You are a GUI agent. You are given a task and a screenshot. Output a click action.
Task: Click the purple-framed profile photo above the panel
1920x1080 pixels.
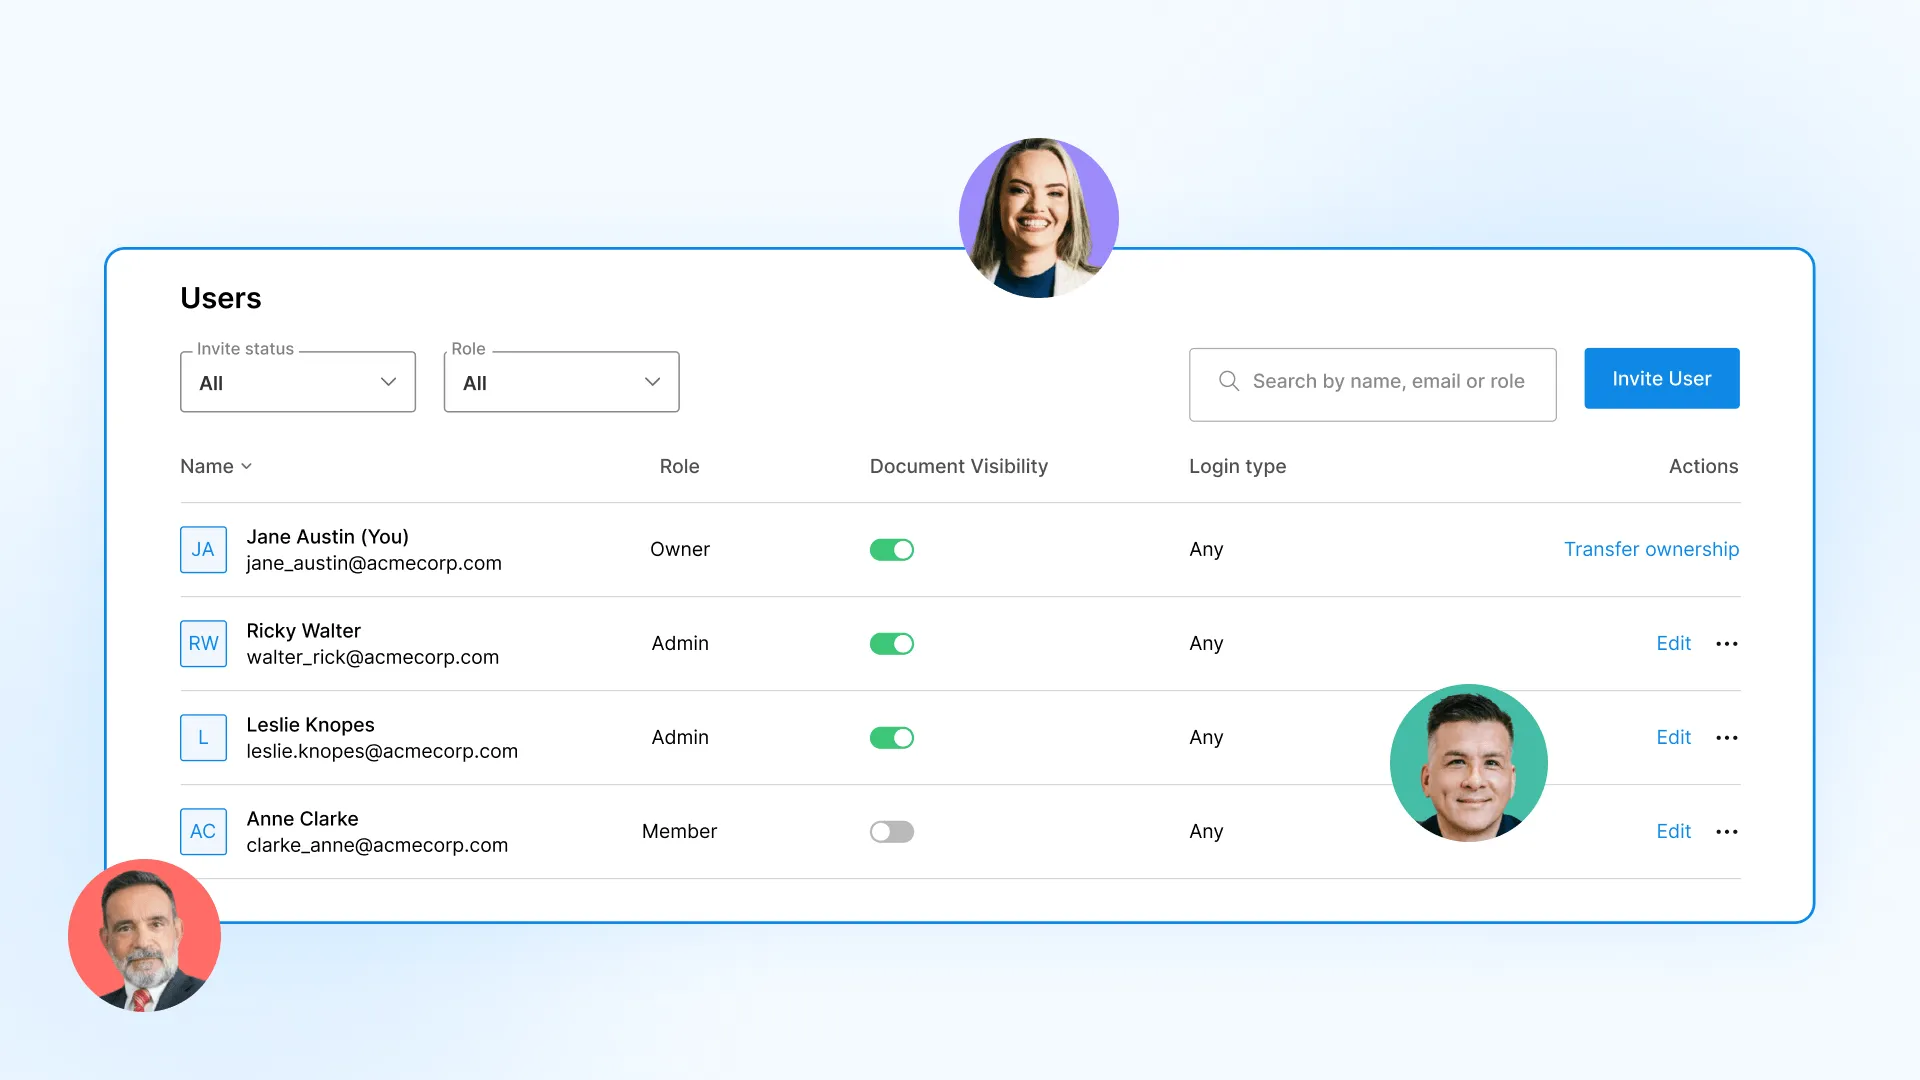(1038, 218)
